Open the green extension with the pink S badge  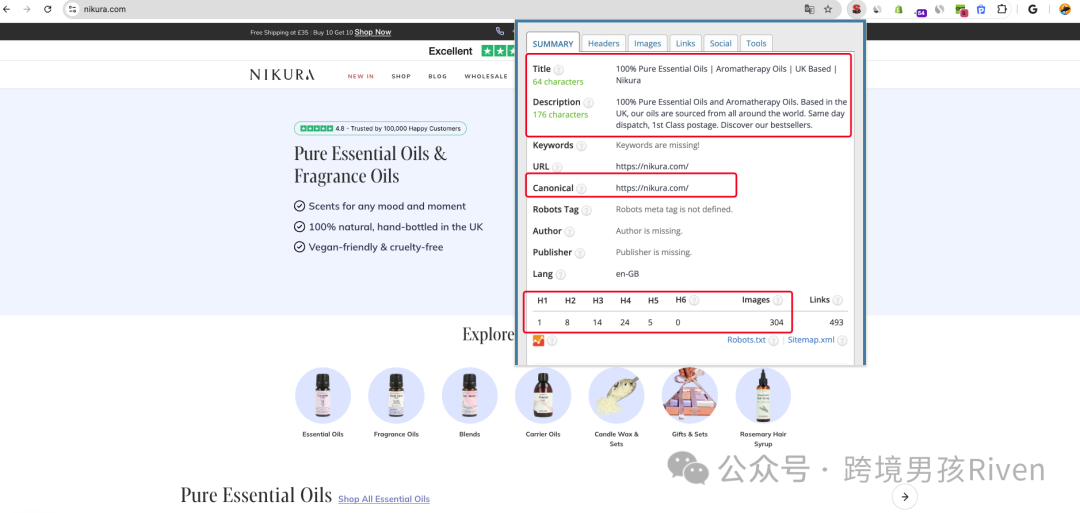tap(962, 10)
